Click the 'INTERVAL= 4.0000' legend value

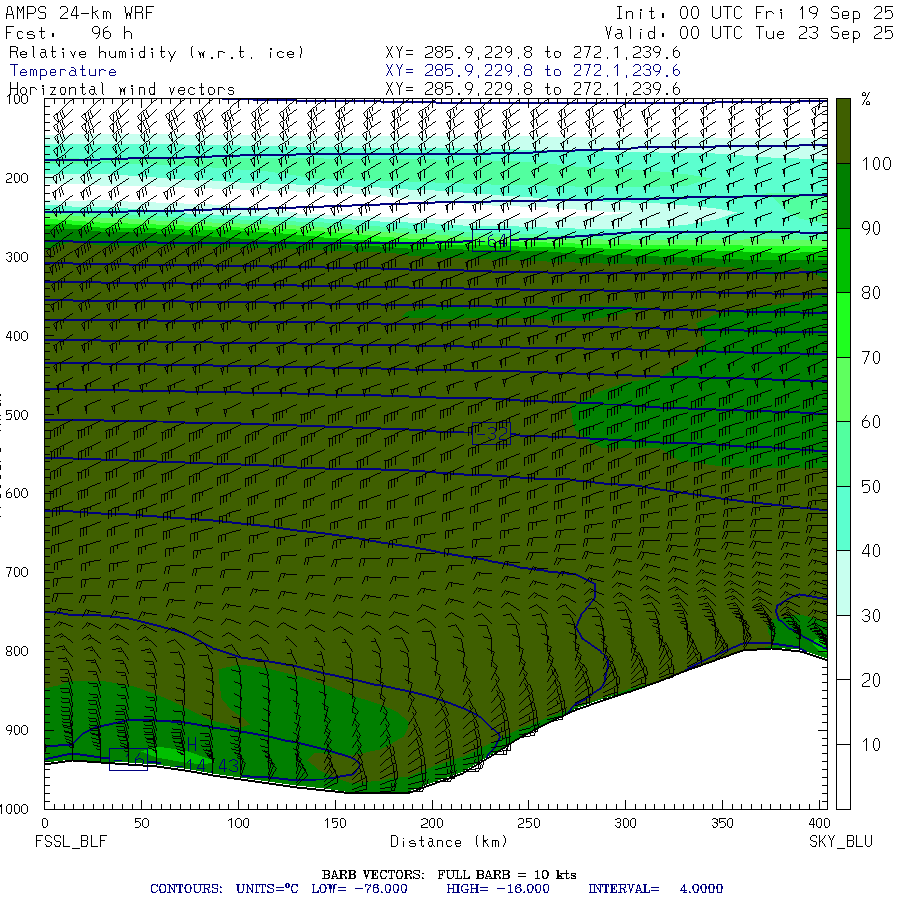655,889
